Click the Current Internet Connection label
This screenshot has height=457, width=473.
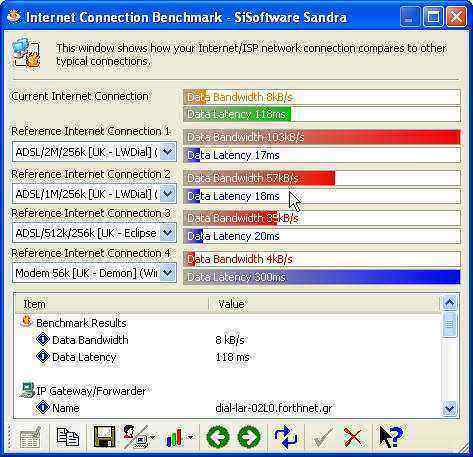(80, 96)
